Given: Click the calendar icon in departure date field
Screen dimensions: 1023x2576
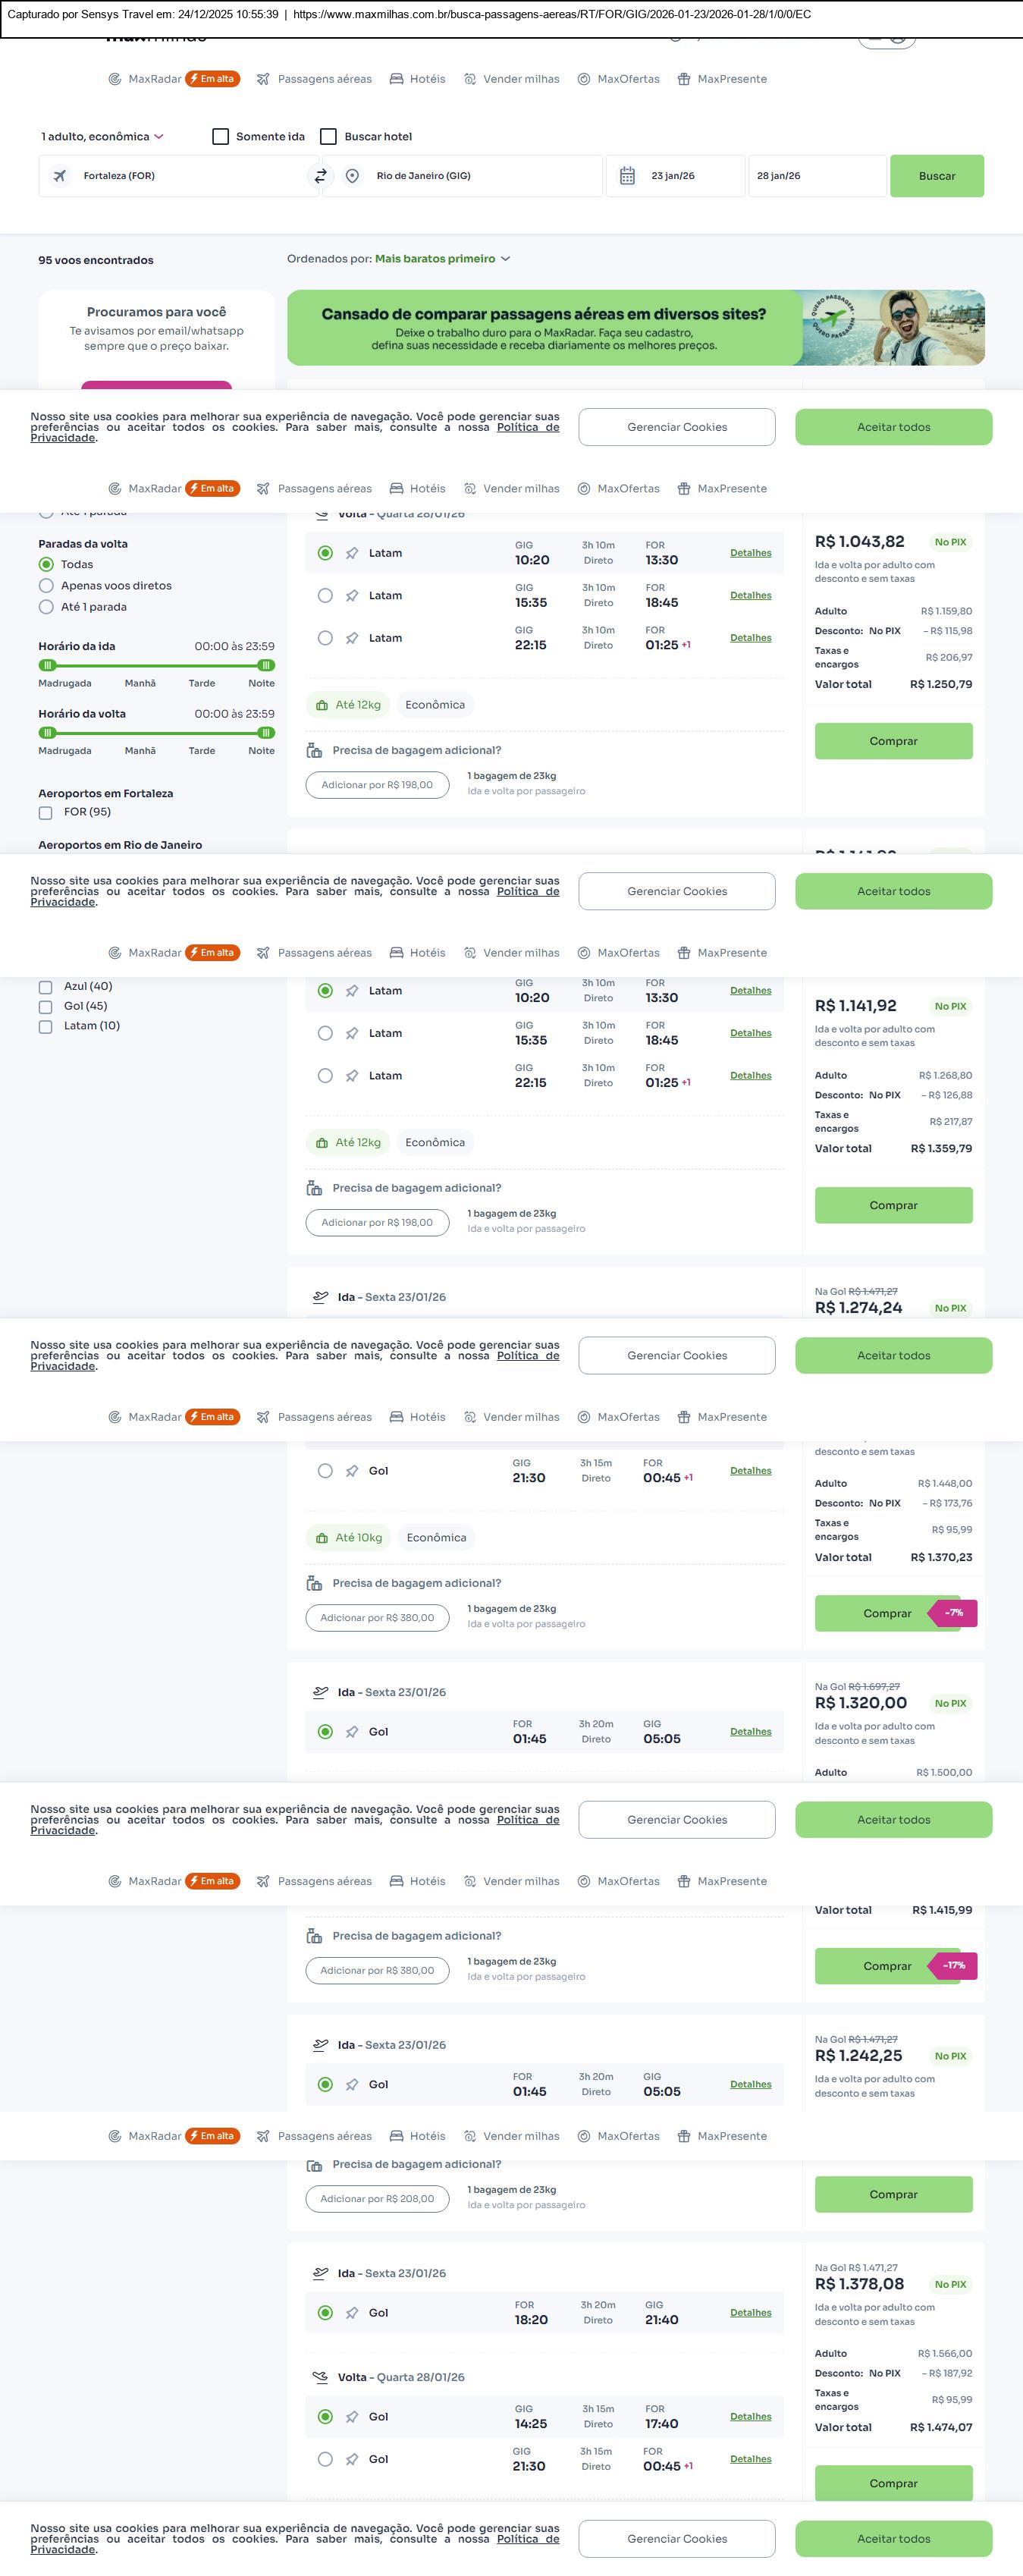Looking at the screenshot, I should 627,176.
